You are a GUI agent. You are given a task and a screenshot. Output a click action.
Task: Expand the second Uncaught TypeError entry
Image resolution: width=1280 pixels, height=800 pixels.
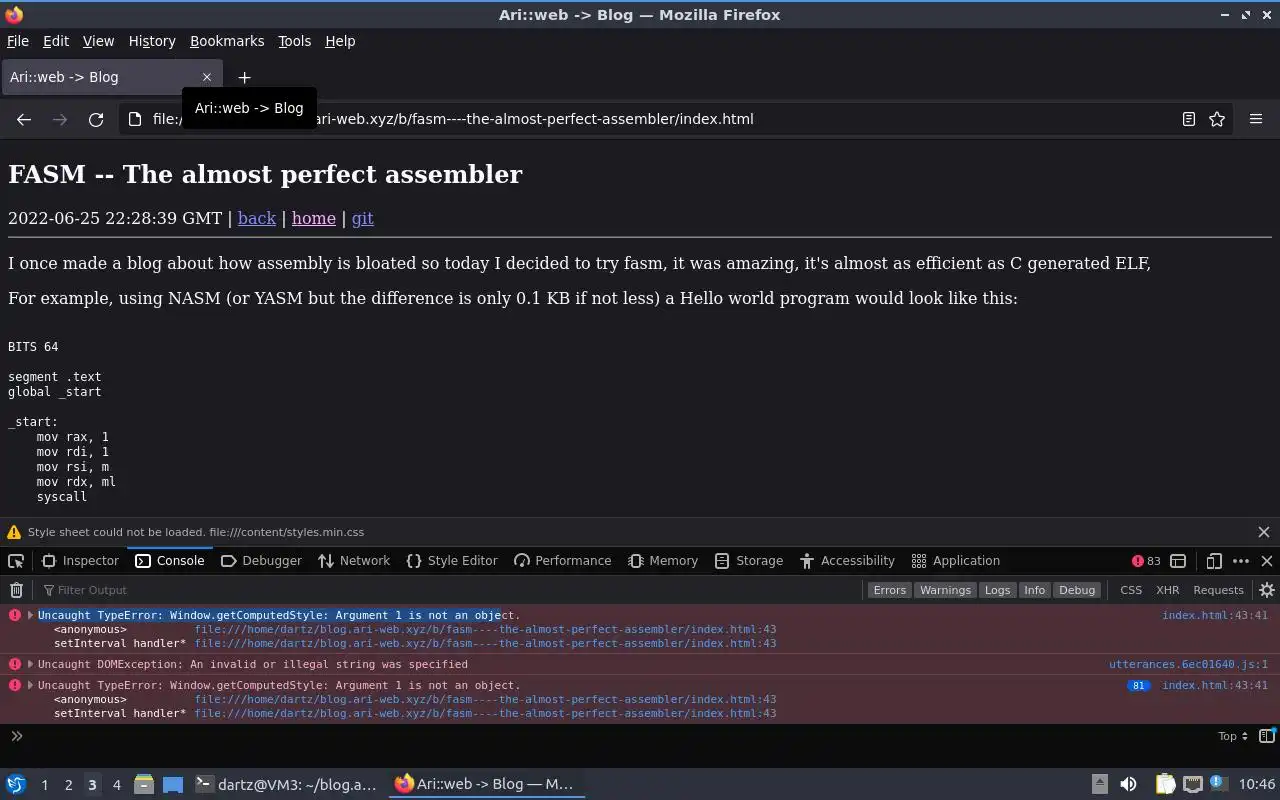(x=30, y=685)
